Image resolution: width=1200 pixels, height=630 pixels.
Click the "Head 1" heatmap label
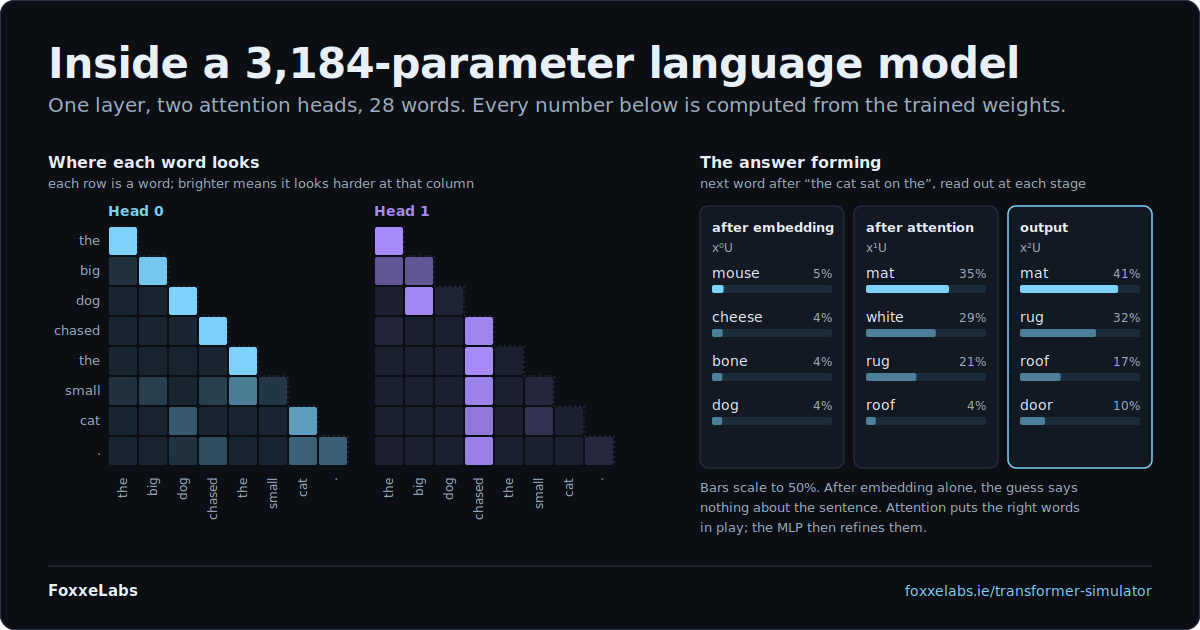point(402,211)
